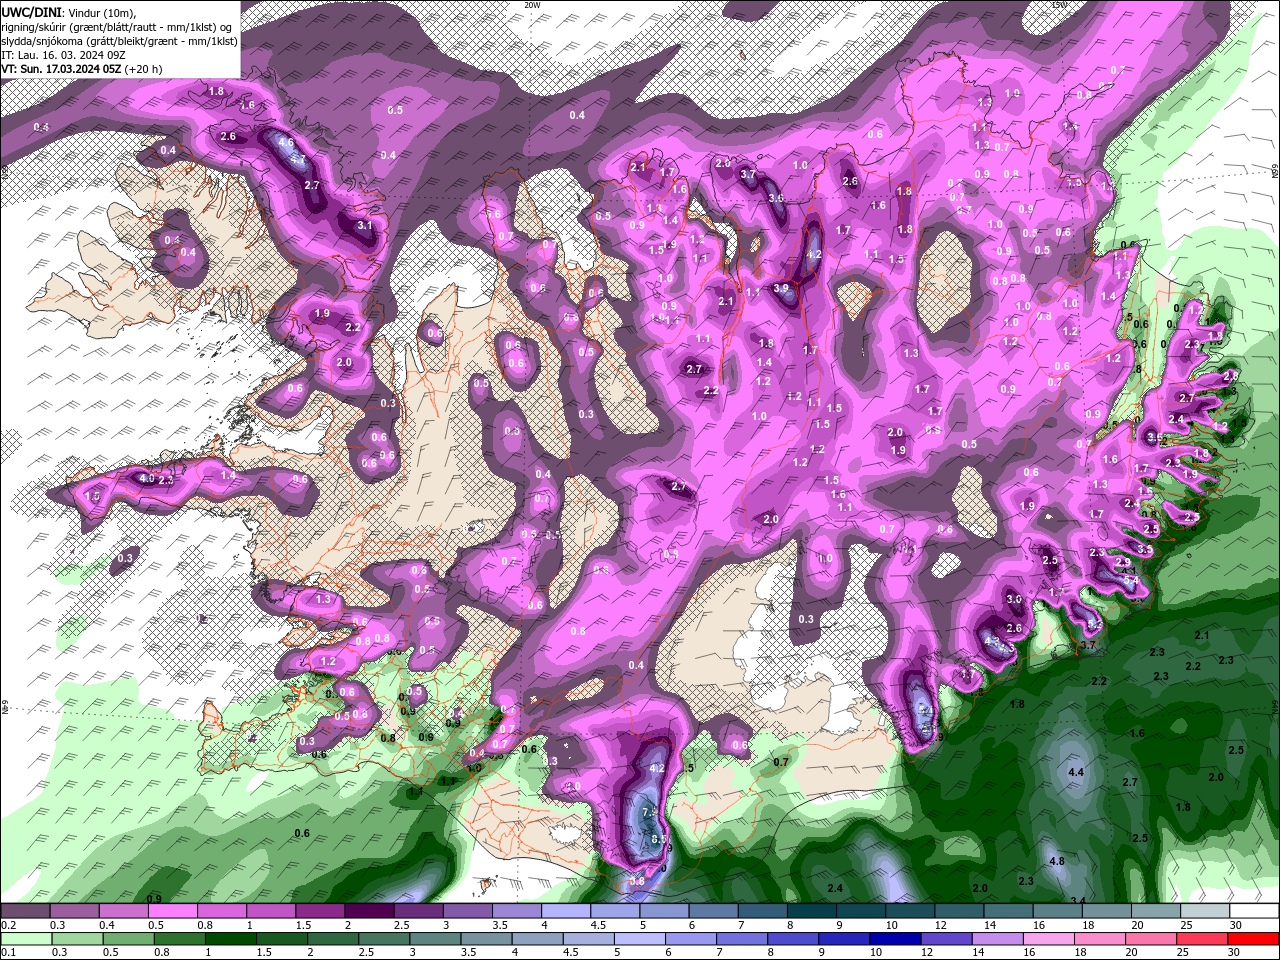The width and height of the screenshot is (1280, 960).
Task: Click the 'VT: Sun. 17.03.2024 05Z' valid time
Action: (60, 69)
